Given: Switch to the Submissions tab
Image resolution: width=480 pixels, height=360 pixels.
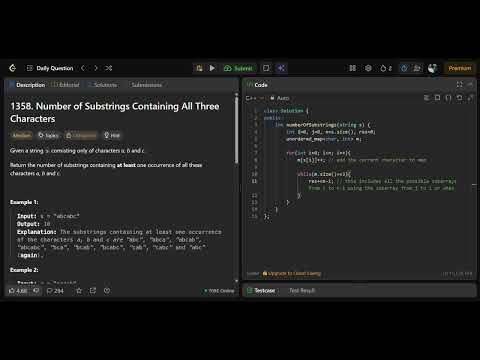Looking at the screenshot, I should click(x=146, y=85).
